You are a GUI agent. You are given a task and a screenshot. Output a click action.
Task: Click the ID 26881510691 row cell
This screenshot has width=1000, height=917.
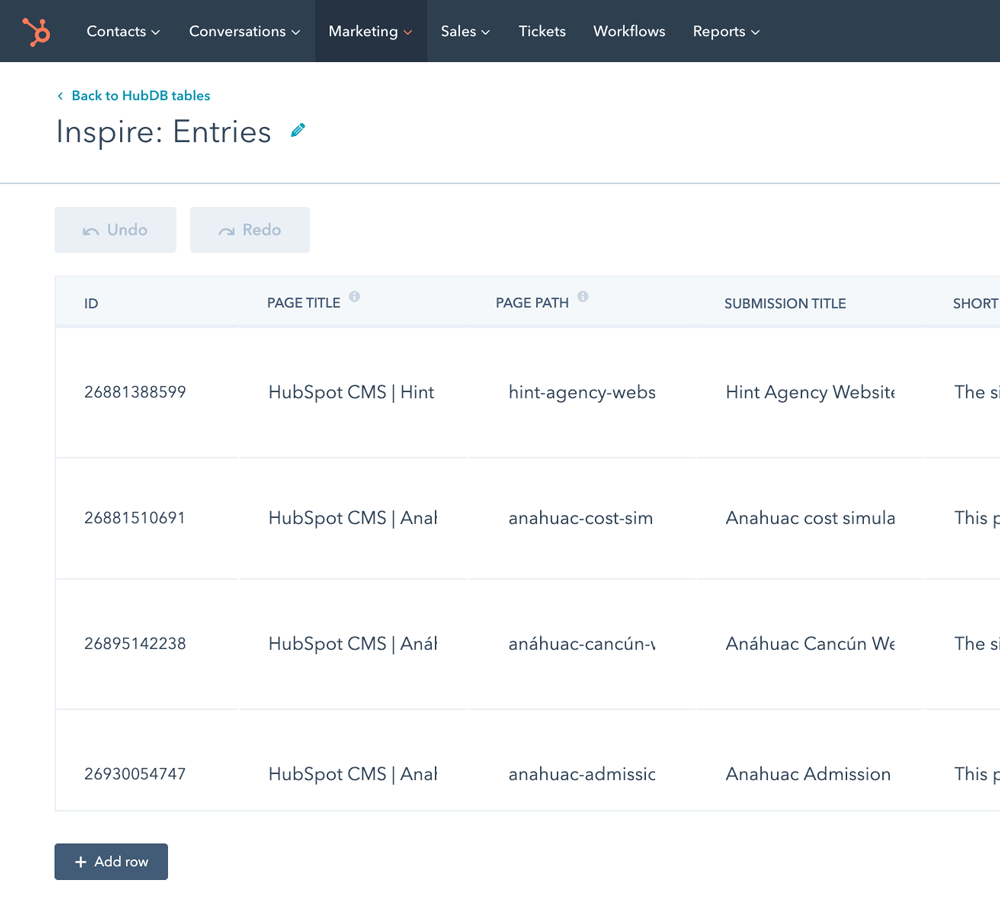click(x=147, y=518)
